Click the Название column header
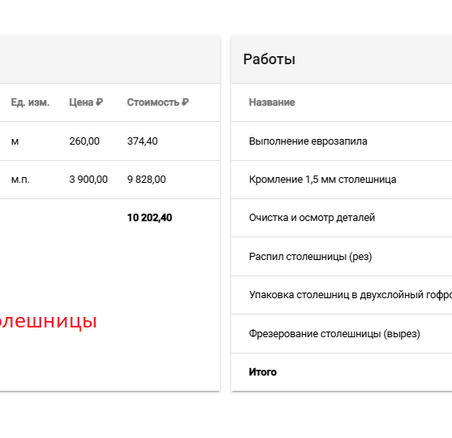This screenshot has height=438, width=452. pyautogui.click(x=272, y=102)
